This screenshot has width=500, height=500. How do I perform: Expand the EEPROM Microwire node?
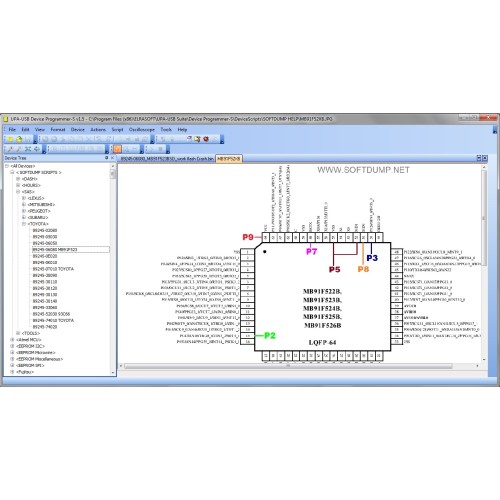pyautogui.click(x=12, y=352)
